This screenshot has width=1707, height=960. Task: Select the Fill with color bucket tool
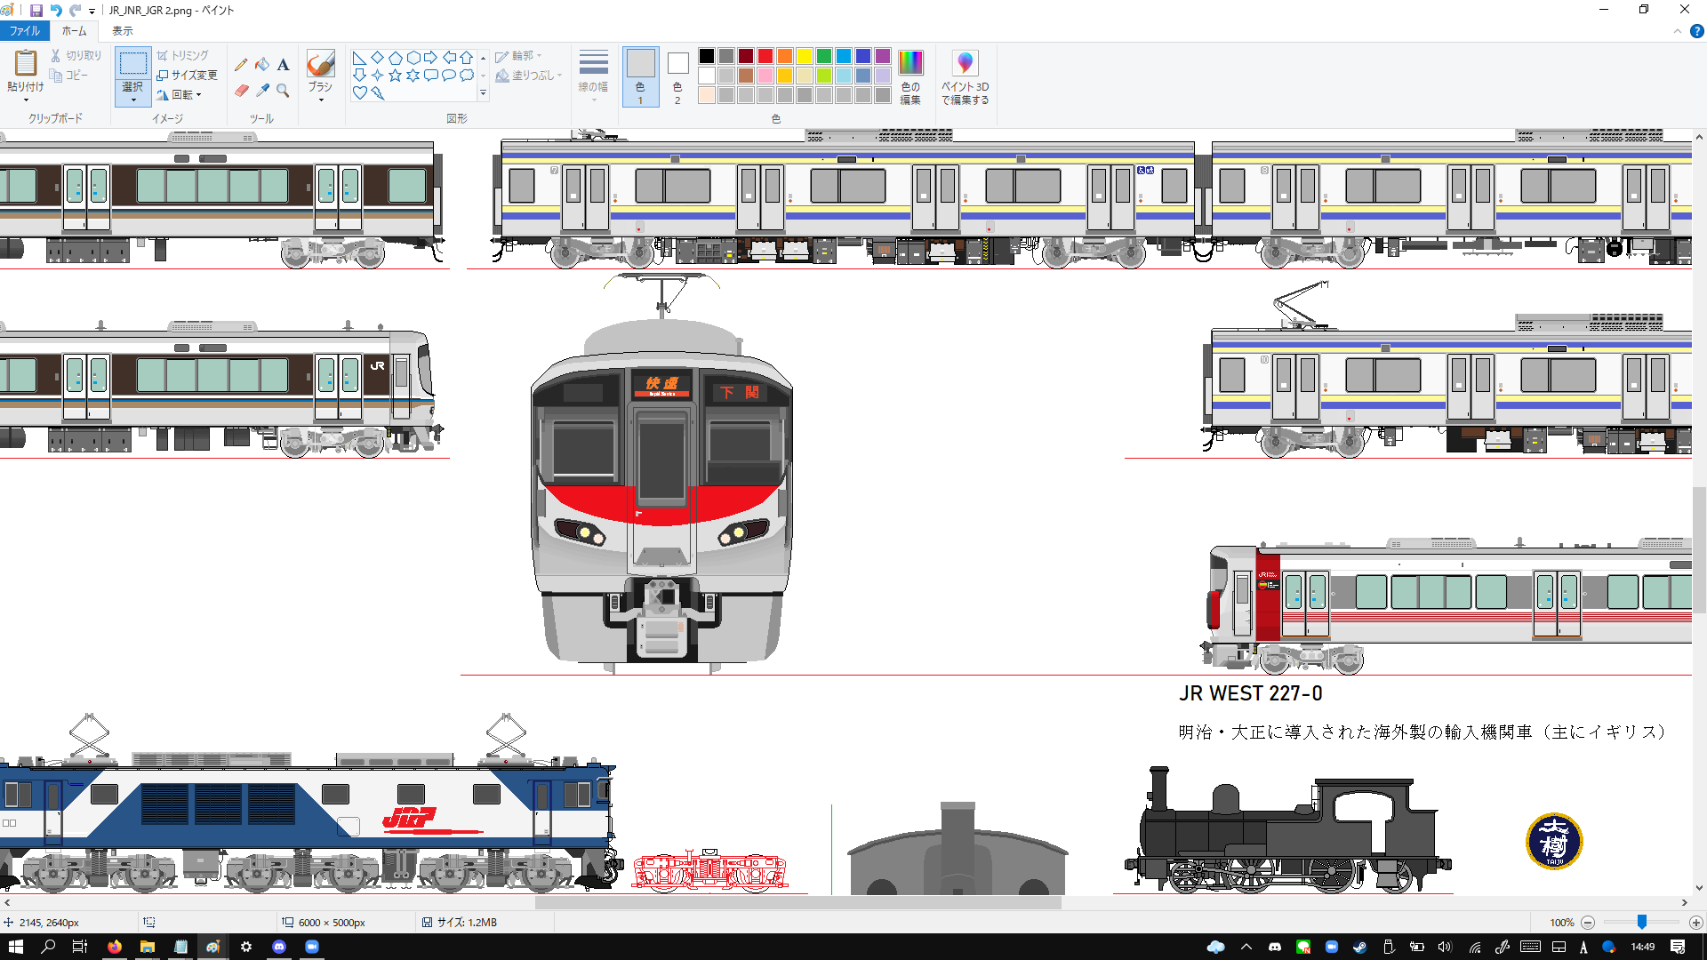[x=262, y=65]
